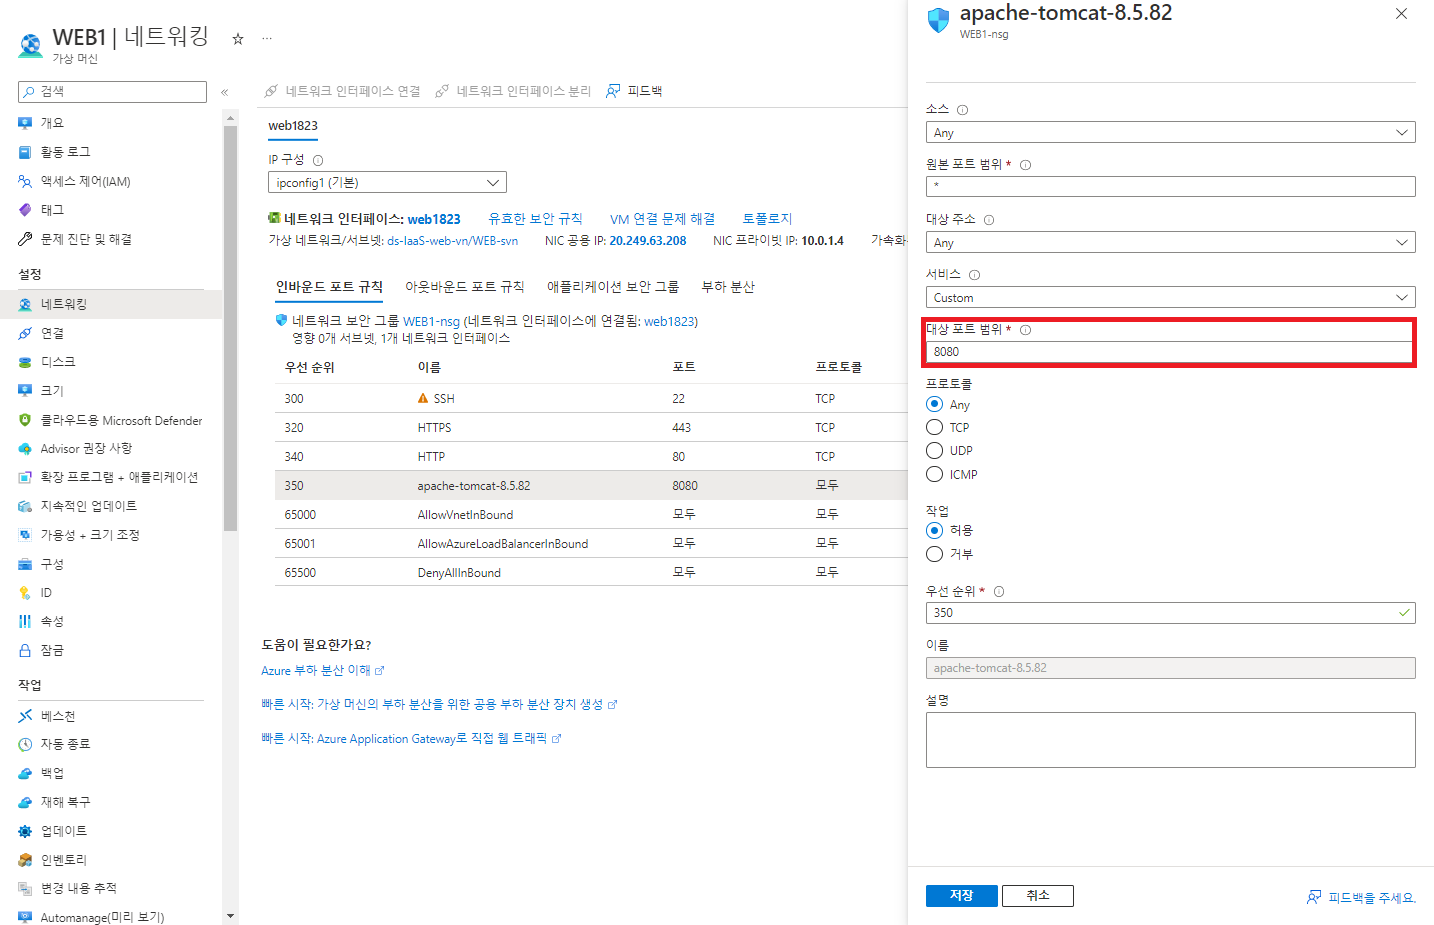Switch to the 부하 분산 tab
Screen dimensions: 1434x925
click(x=728, y=287)
